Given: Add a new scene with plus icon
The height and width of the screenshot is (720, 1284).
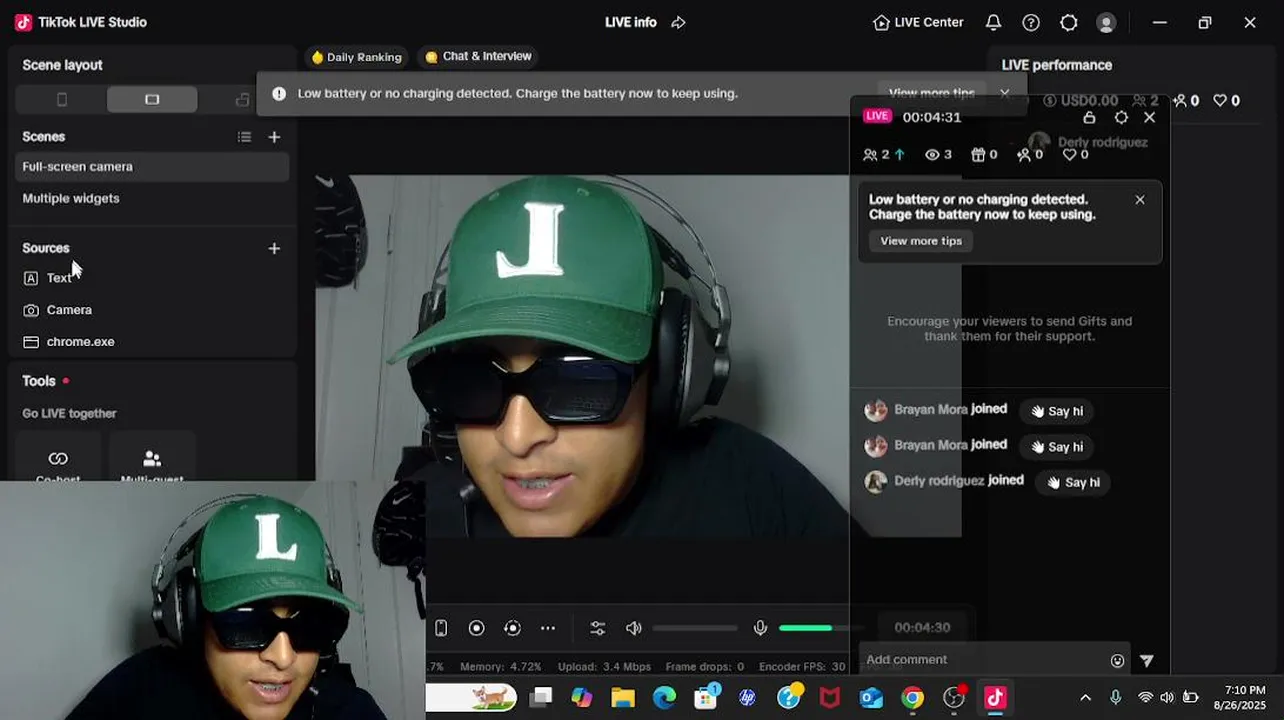Looking at the screenshot, I should click(x=274, y=137).
